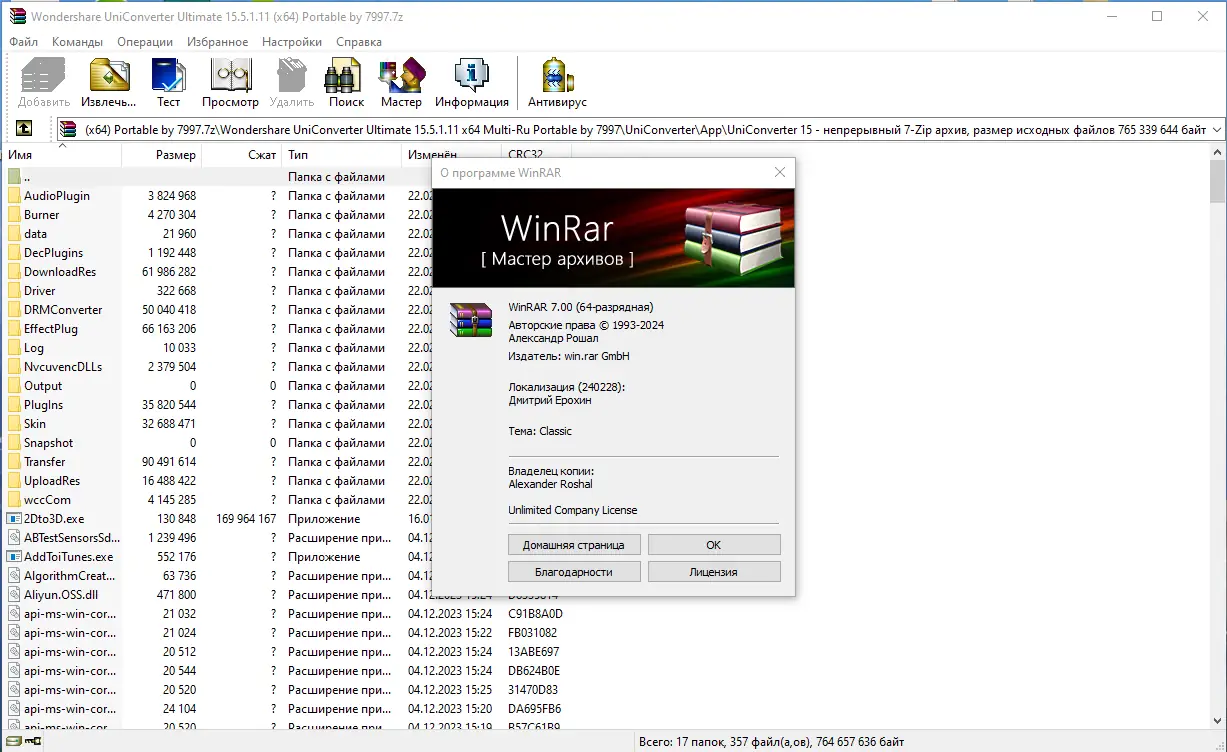Click the WinRAR books icon in About dialog
1227x752 pixels.
(471, 319)
